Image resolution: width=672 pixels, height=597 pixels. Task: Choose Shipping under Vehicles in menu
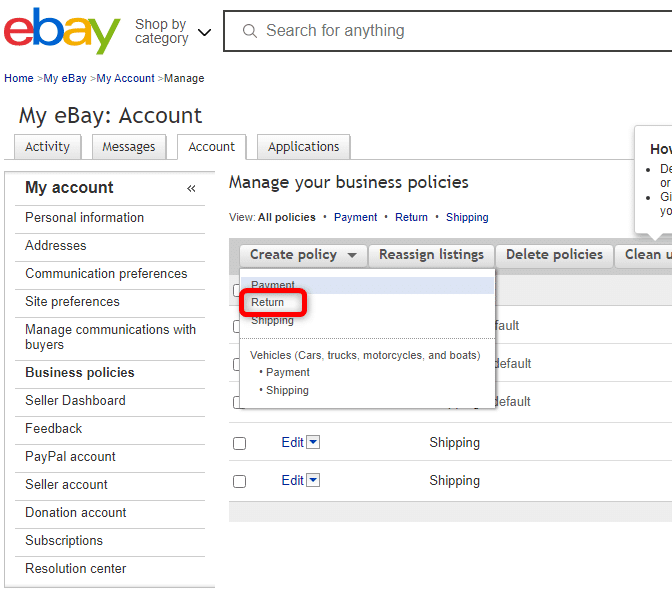coord(287,390)
